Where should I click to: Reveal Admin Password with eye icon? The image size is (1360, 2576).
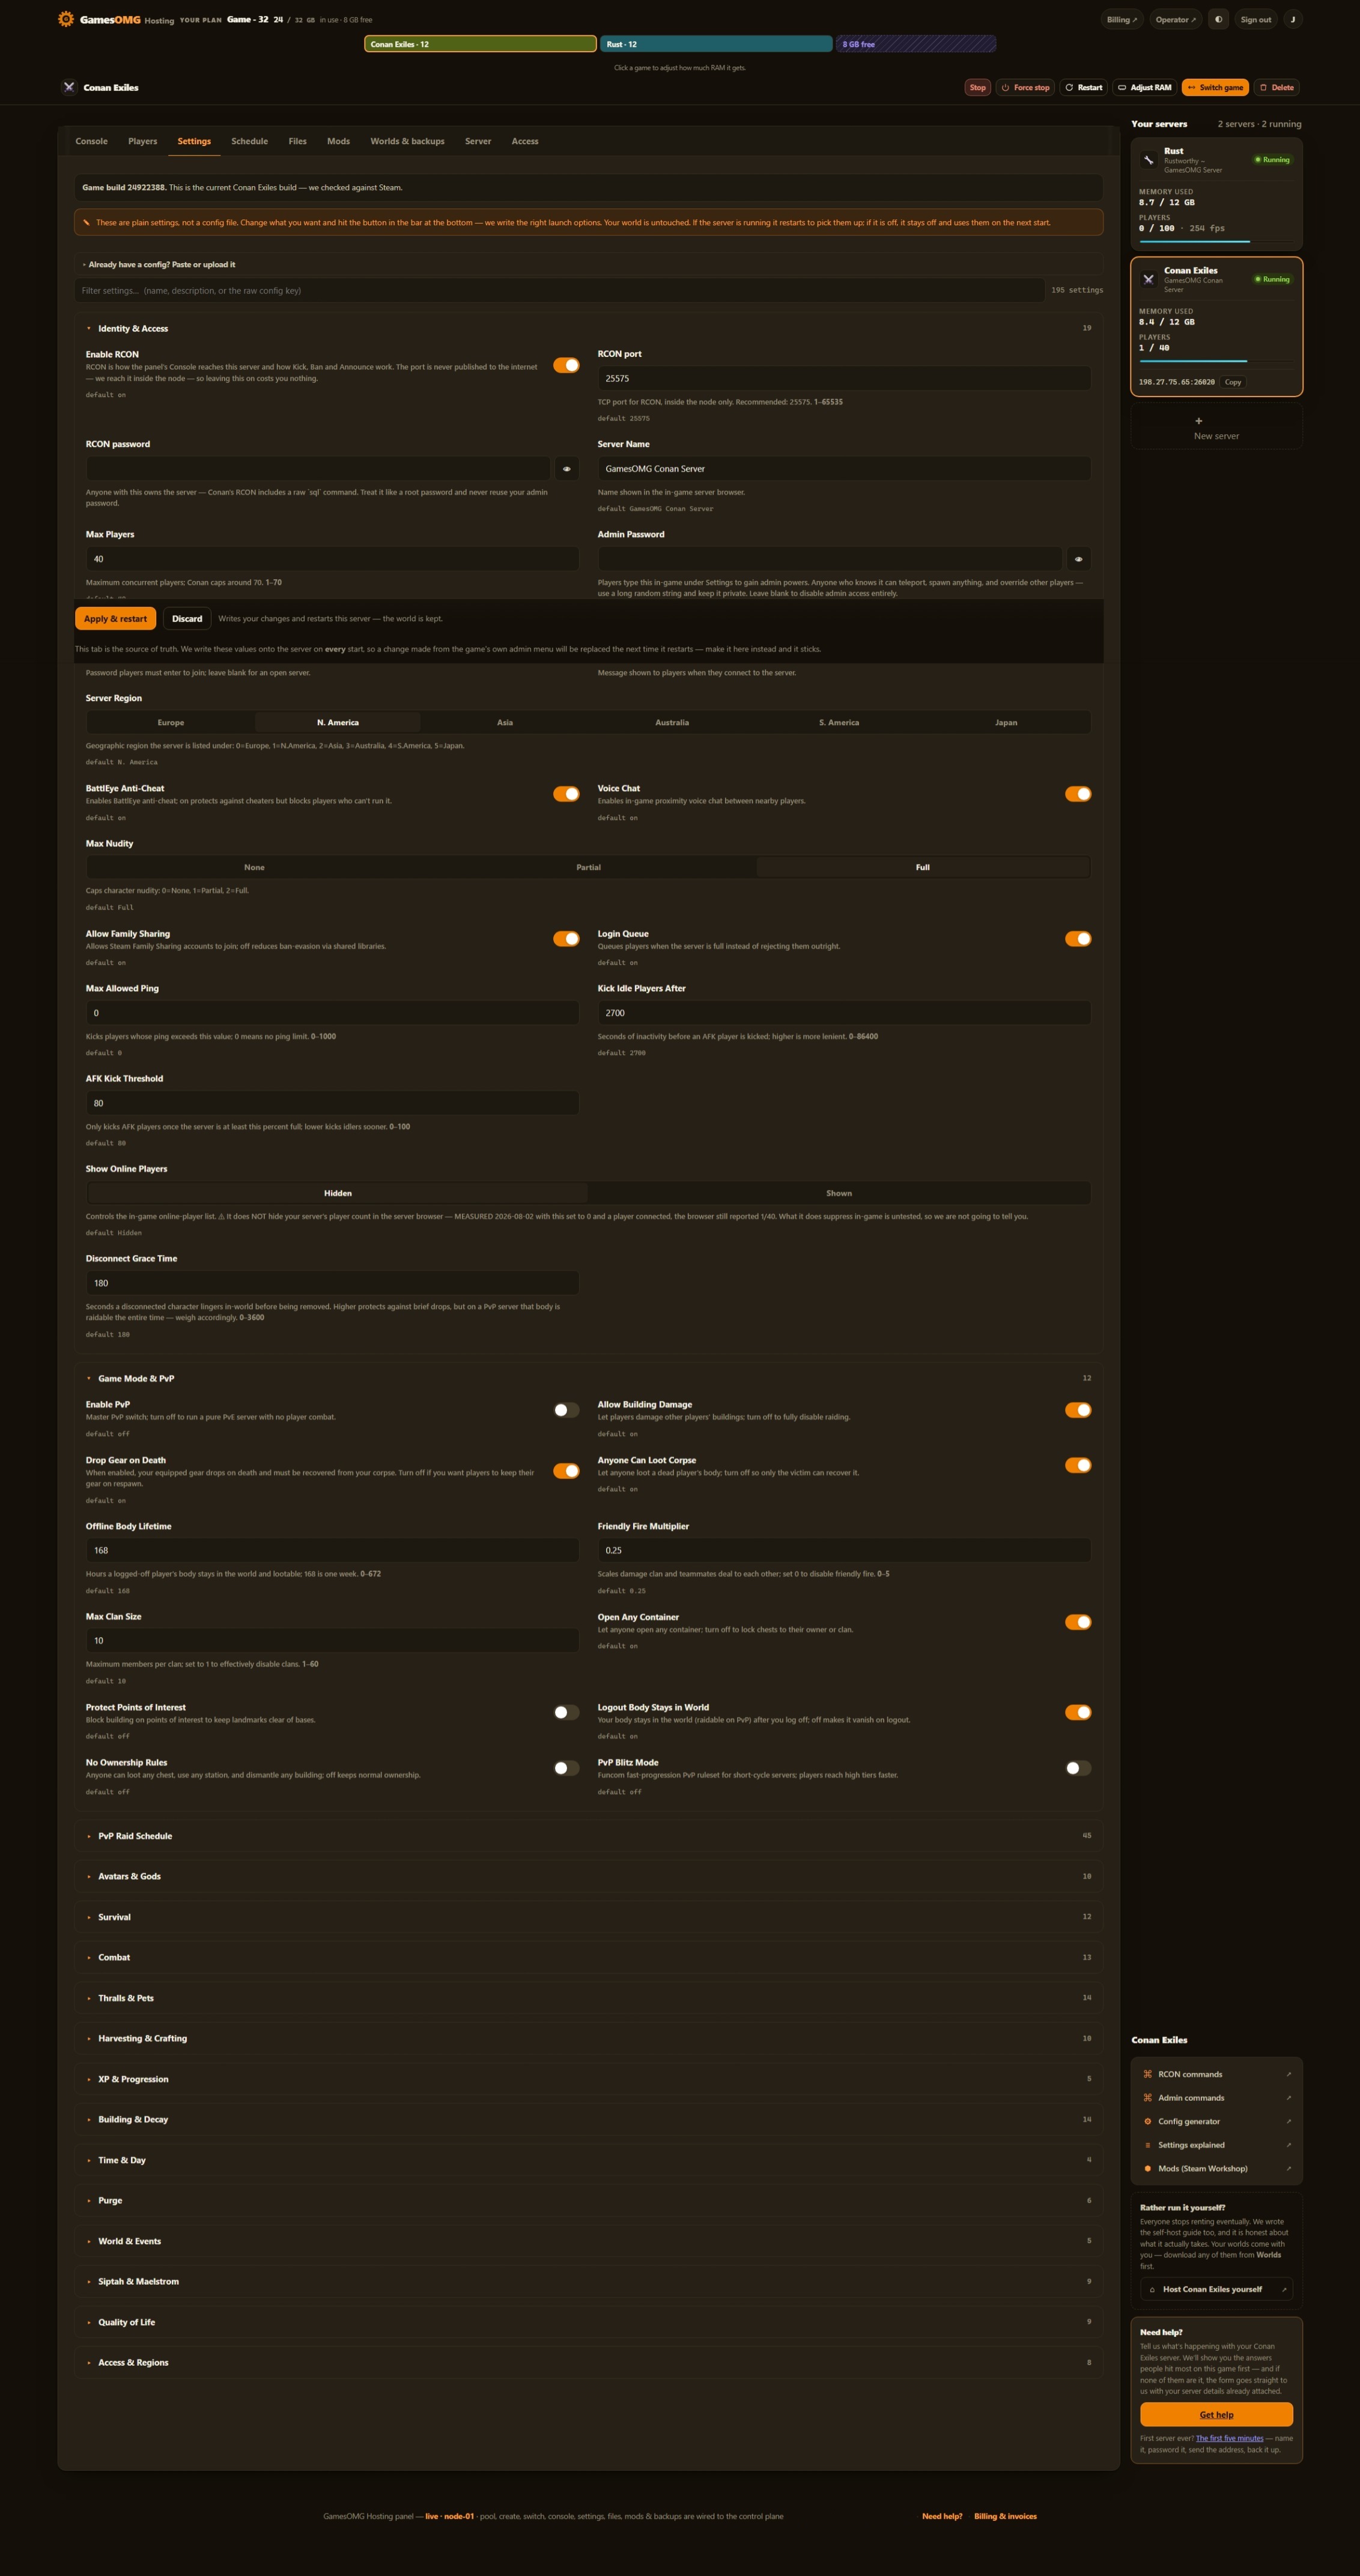1078,559
